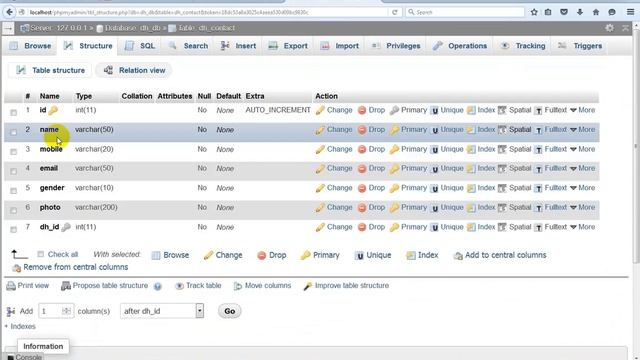Open browser downloads arrow icon

pos(580,12)
